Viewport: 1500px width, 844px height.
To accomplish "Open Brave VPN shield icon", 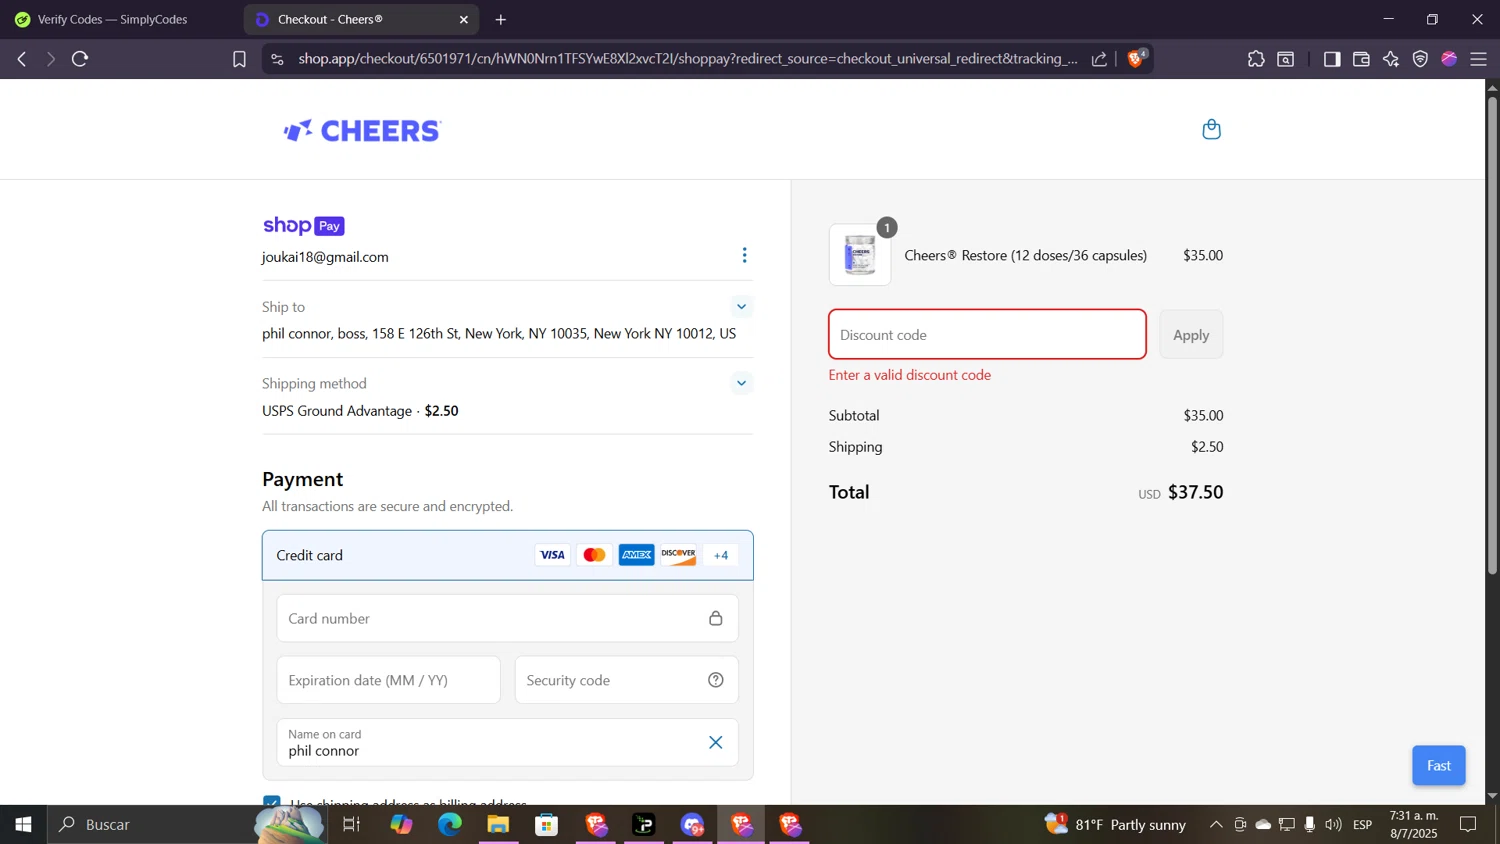I will coord(1420,59).
